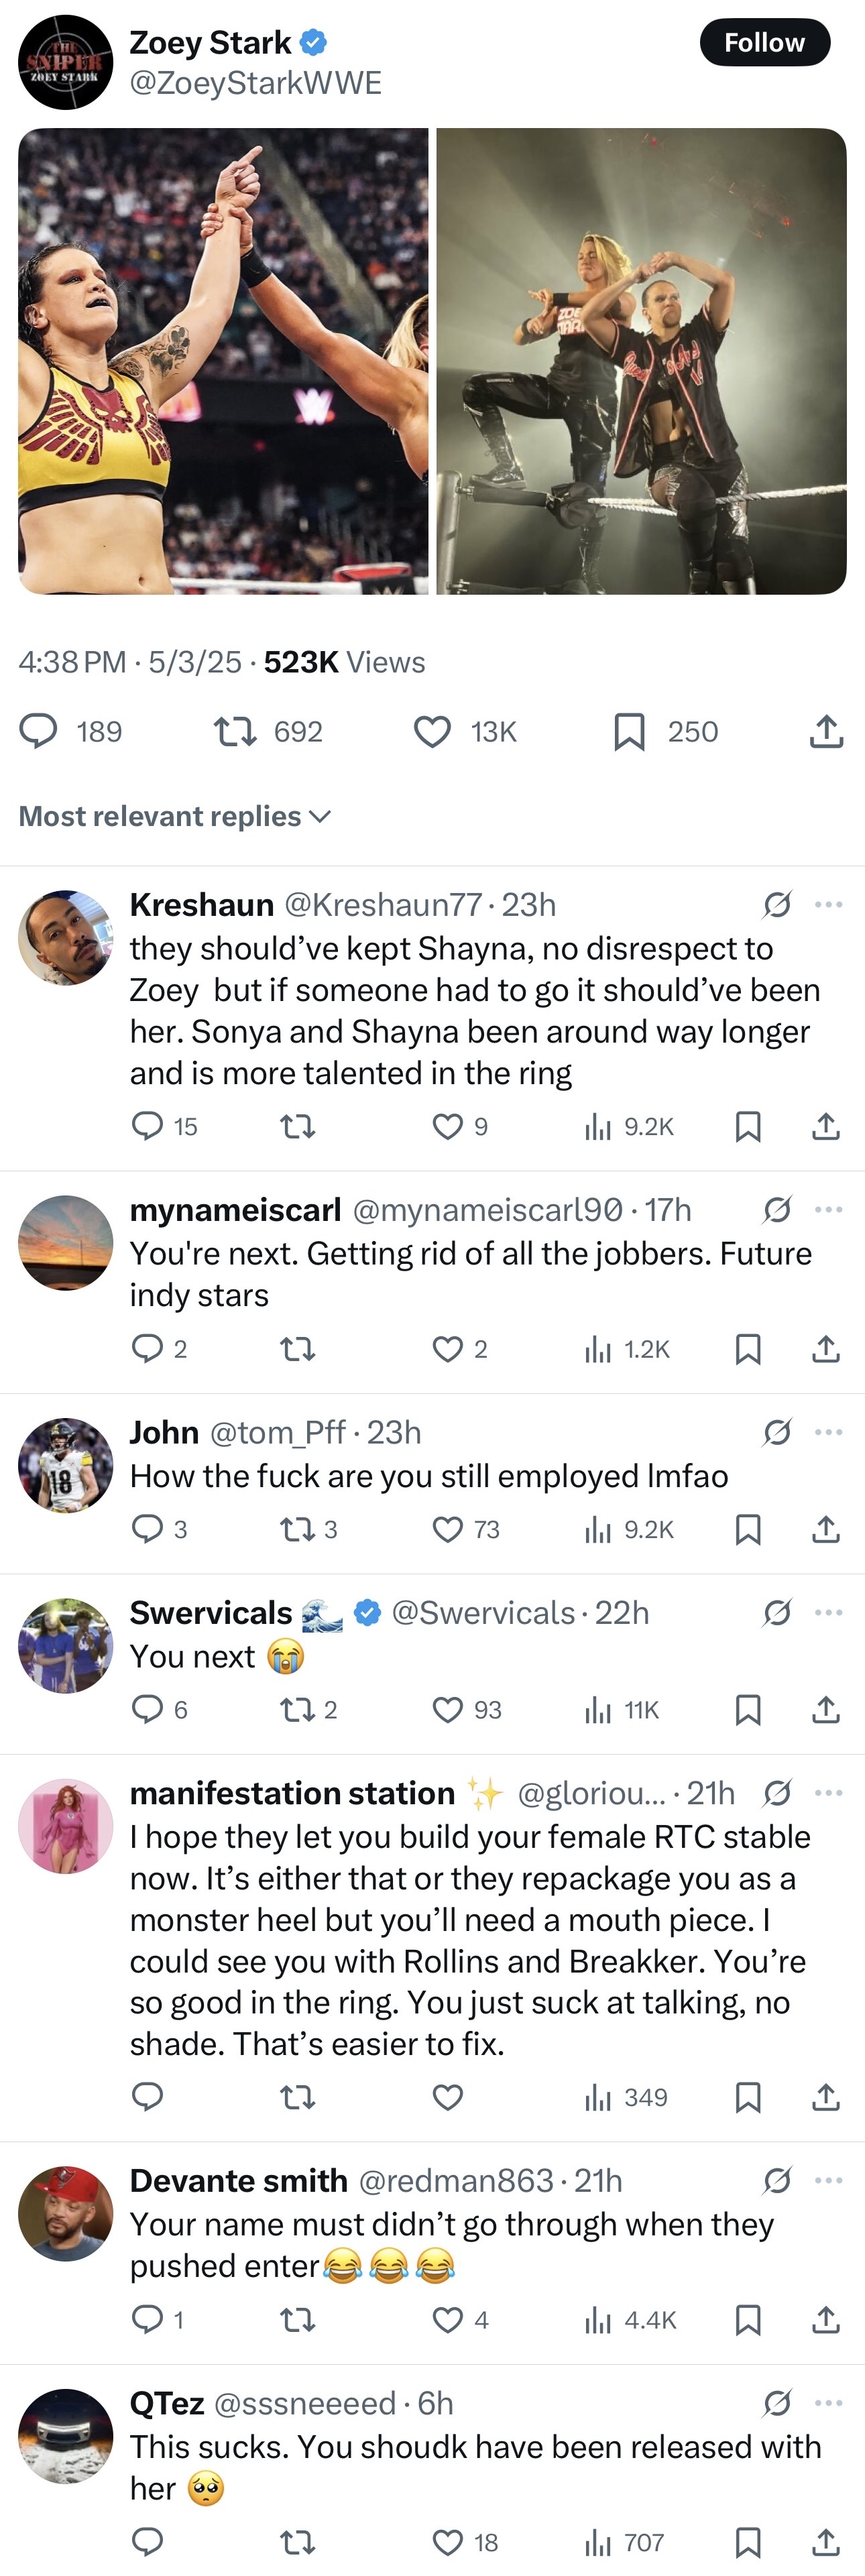Open the left photo of raised arm
This screenshot has width=865, height=2576.
coord(223,361)
